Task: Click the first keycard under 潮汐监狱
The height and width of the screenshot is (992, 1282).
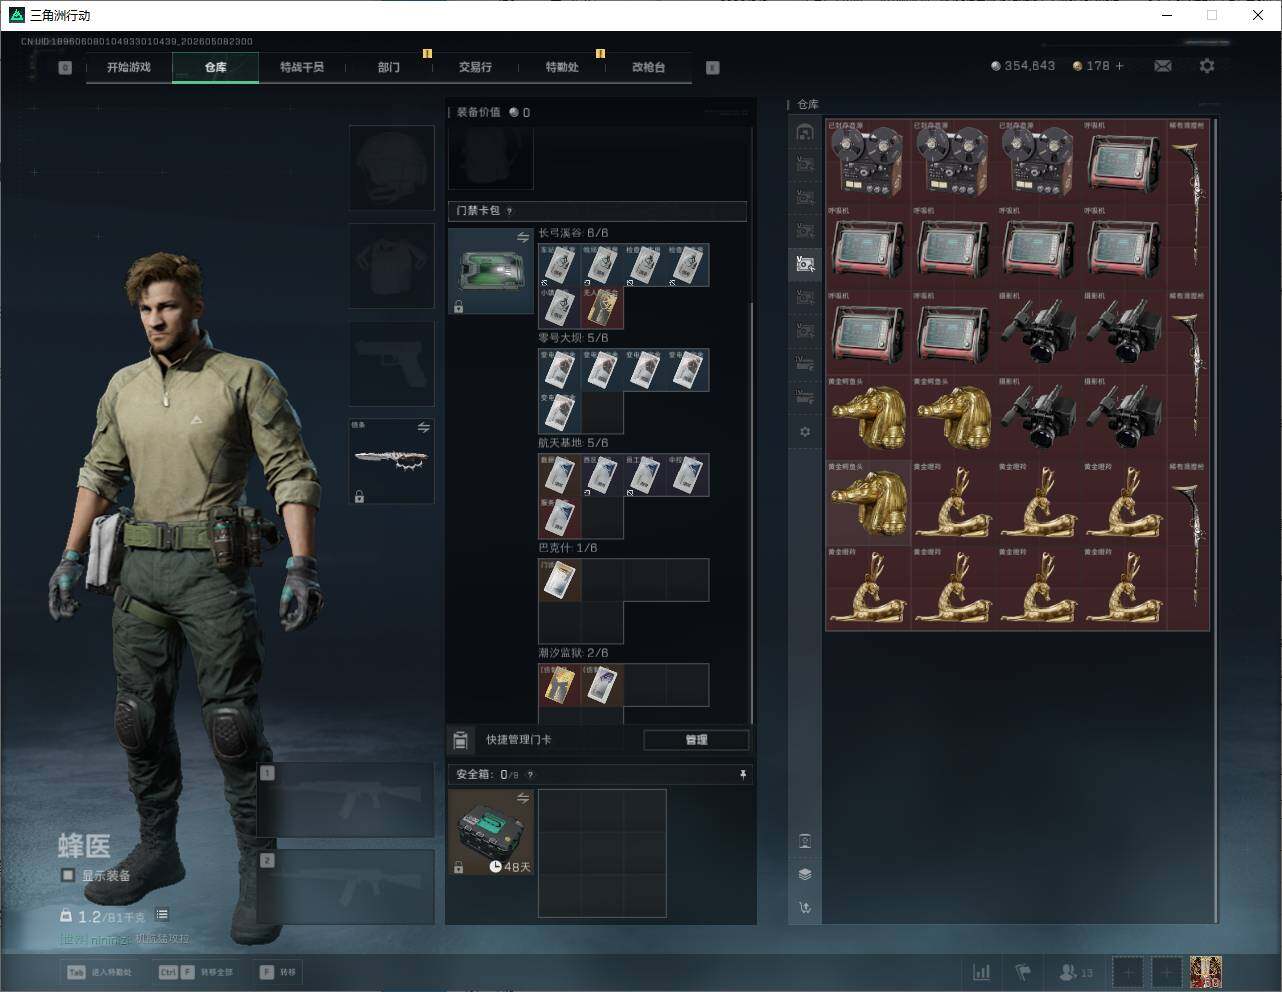Action: click(x=560, y=685)
